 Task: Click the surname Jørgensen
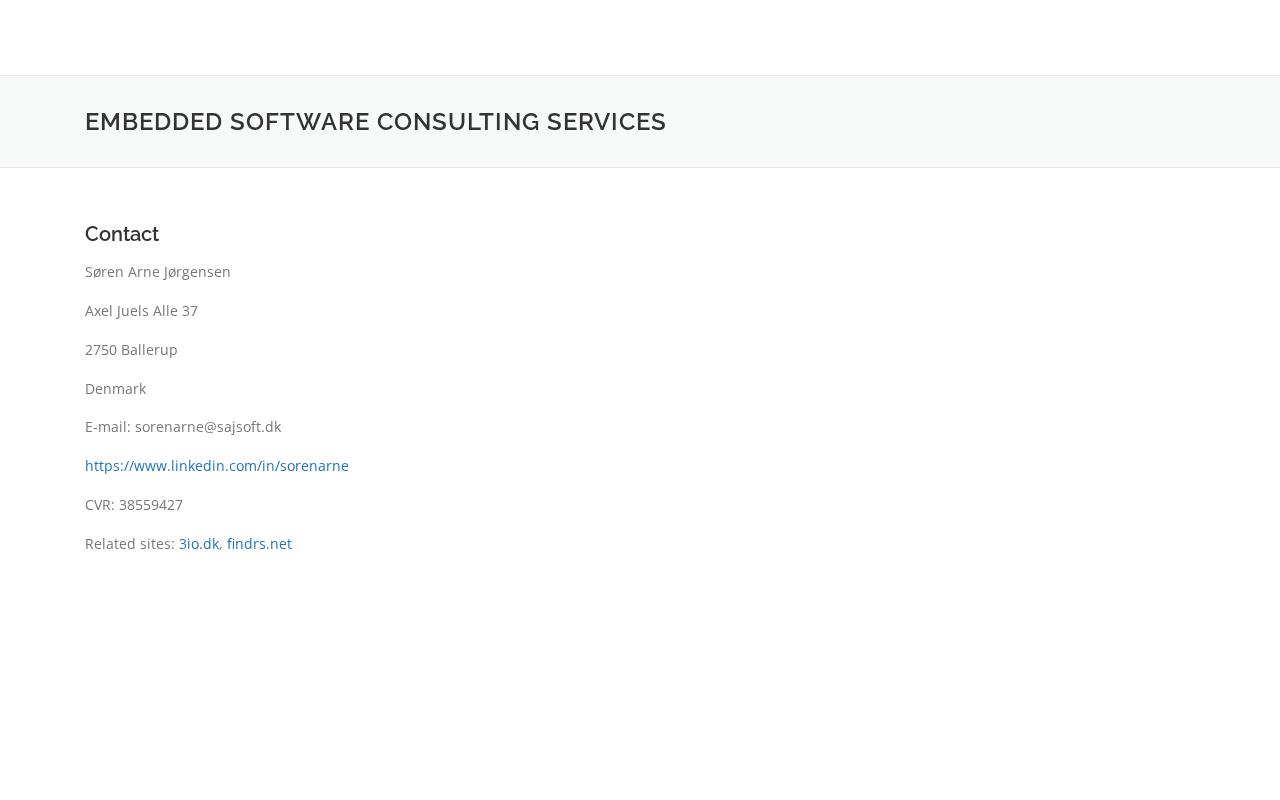197,272
